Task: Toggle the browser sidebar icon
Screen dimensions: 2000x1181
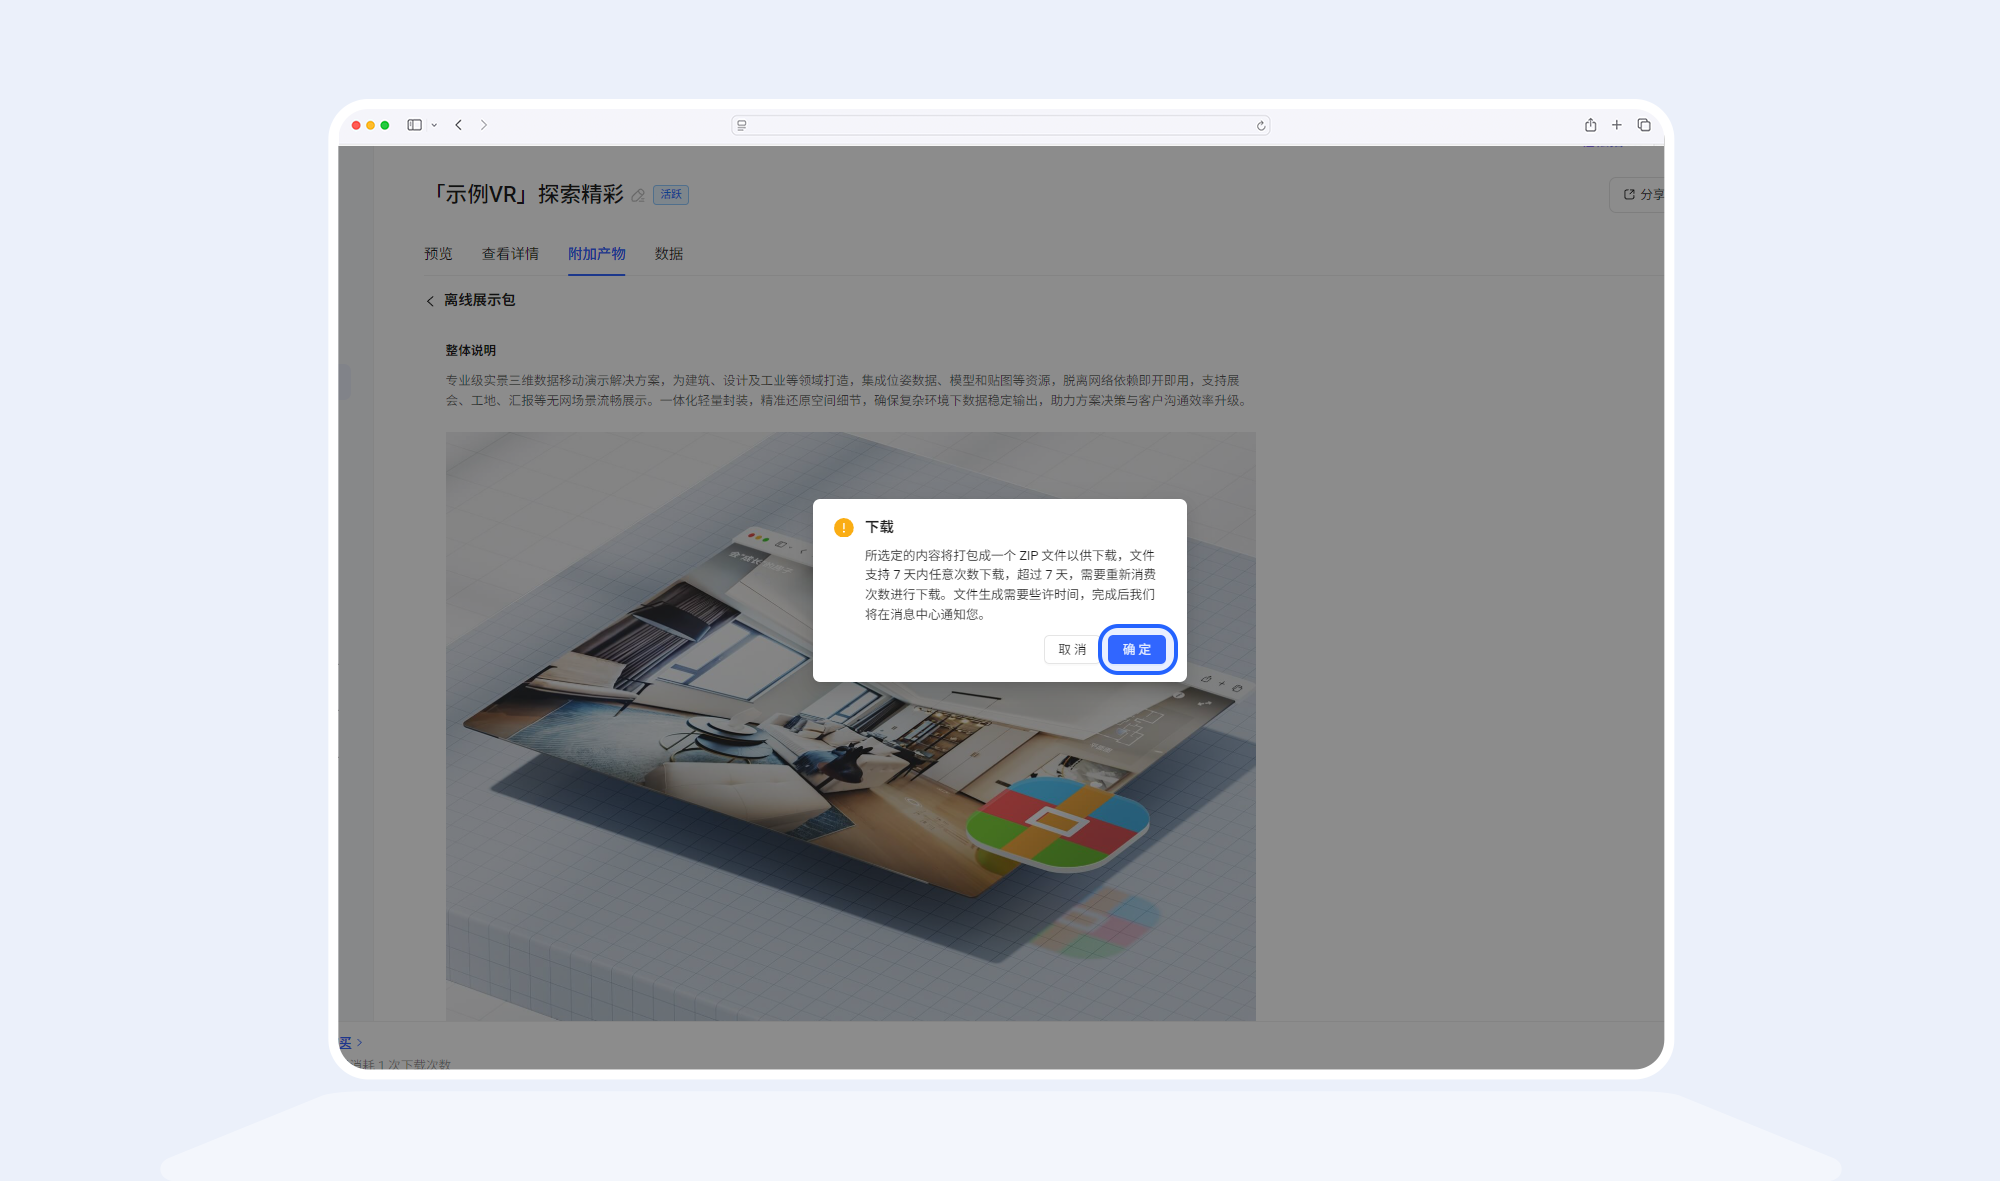Action: (414, 125)
